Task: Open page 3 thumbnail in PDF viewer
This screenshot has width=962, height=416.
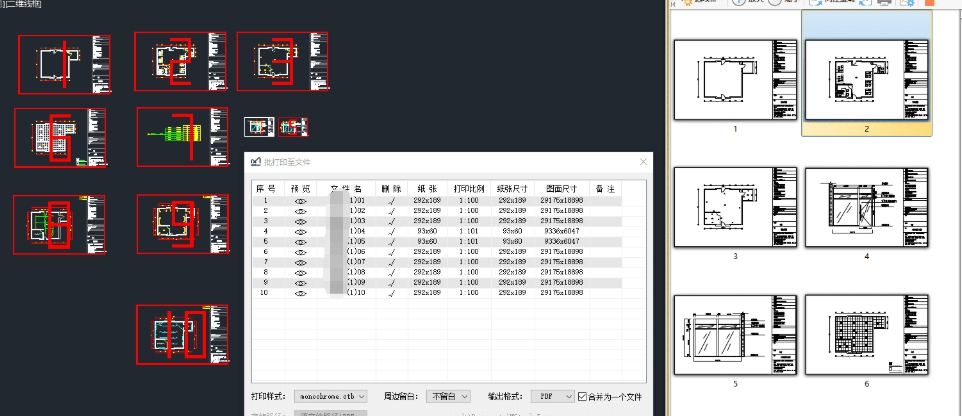Action: [x=735, y=207]
